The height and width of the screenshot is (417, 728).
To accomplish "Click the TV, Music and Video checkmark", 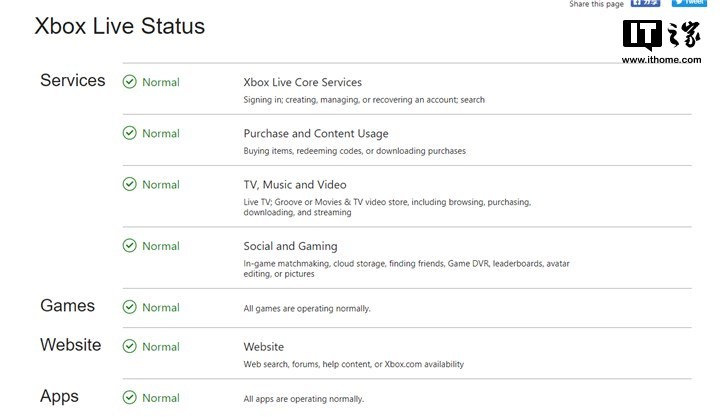I will click(129, 184).
